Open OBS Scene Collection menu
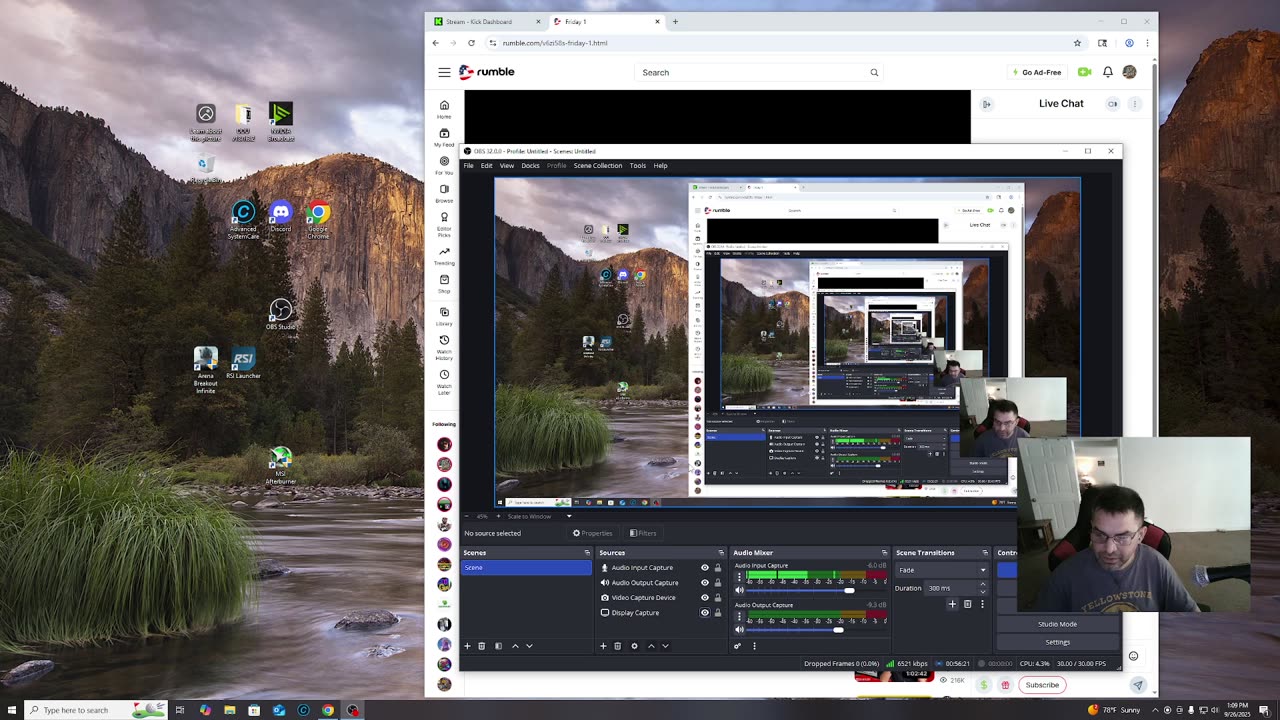The width and height of the screenshot is (1280, 720). [597, 166]
